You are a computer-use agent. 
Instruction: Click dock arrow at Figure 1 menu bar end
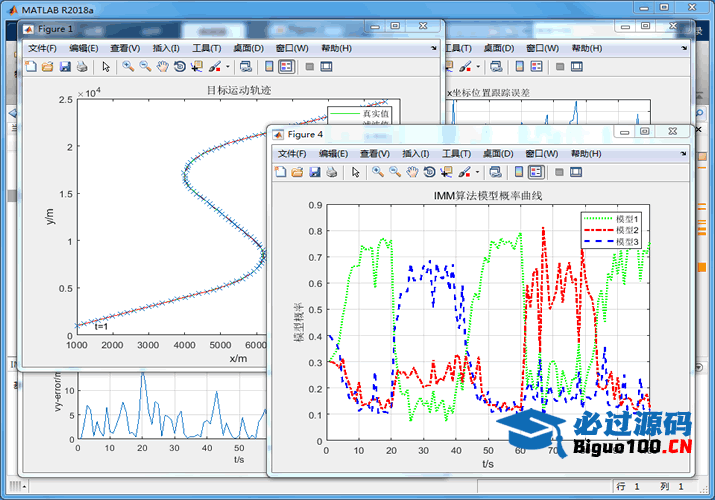point(433,48)
